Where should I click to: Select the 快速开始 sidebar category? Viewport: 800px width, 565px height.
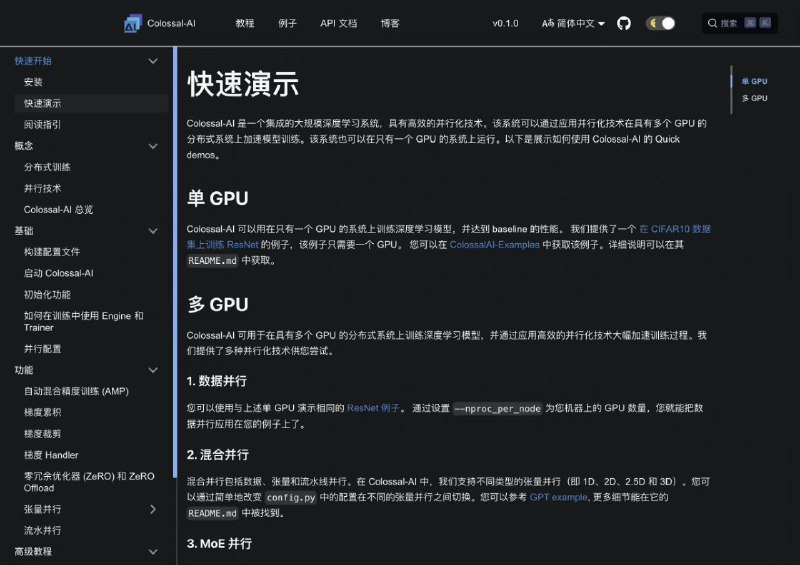point(33,61)
